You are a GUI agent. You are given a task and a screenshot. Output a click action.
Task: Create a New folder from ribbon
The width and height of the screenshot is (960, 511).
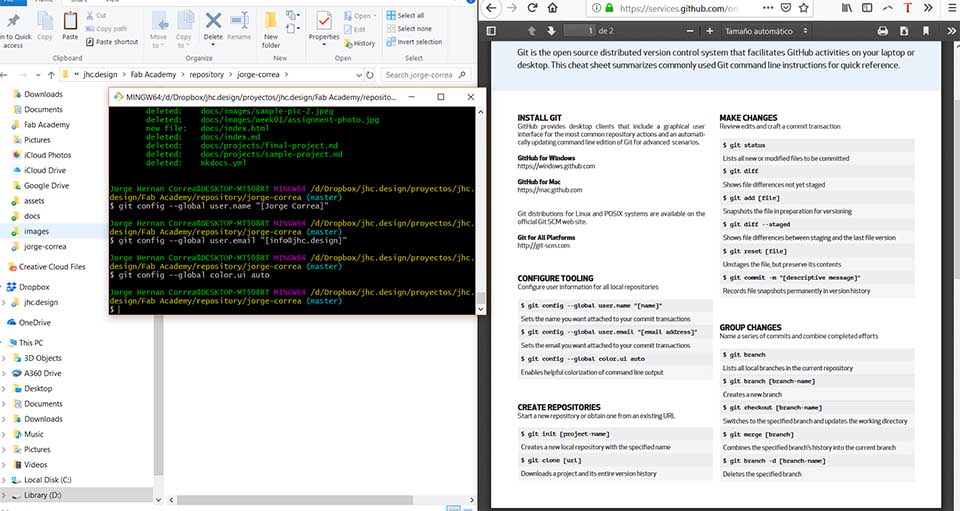pyautogui.click(x=271, y=29)
